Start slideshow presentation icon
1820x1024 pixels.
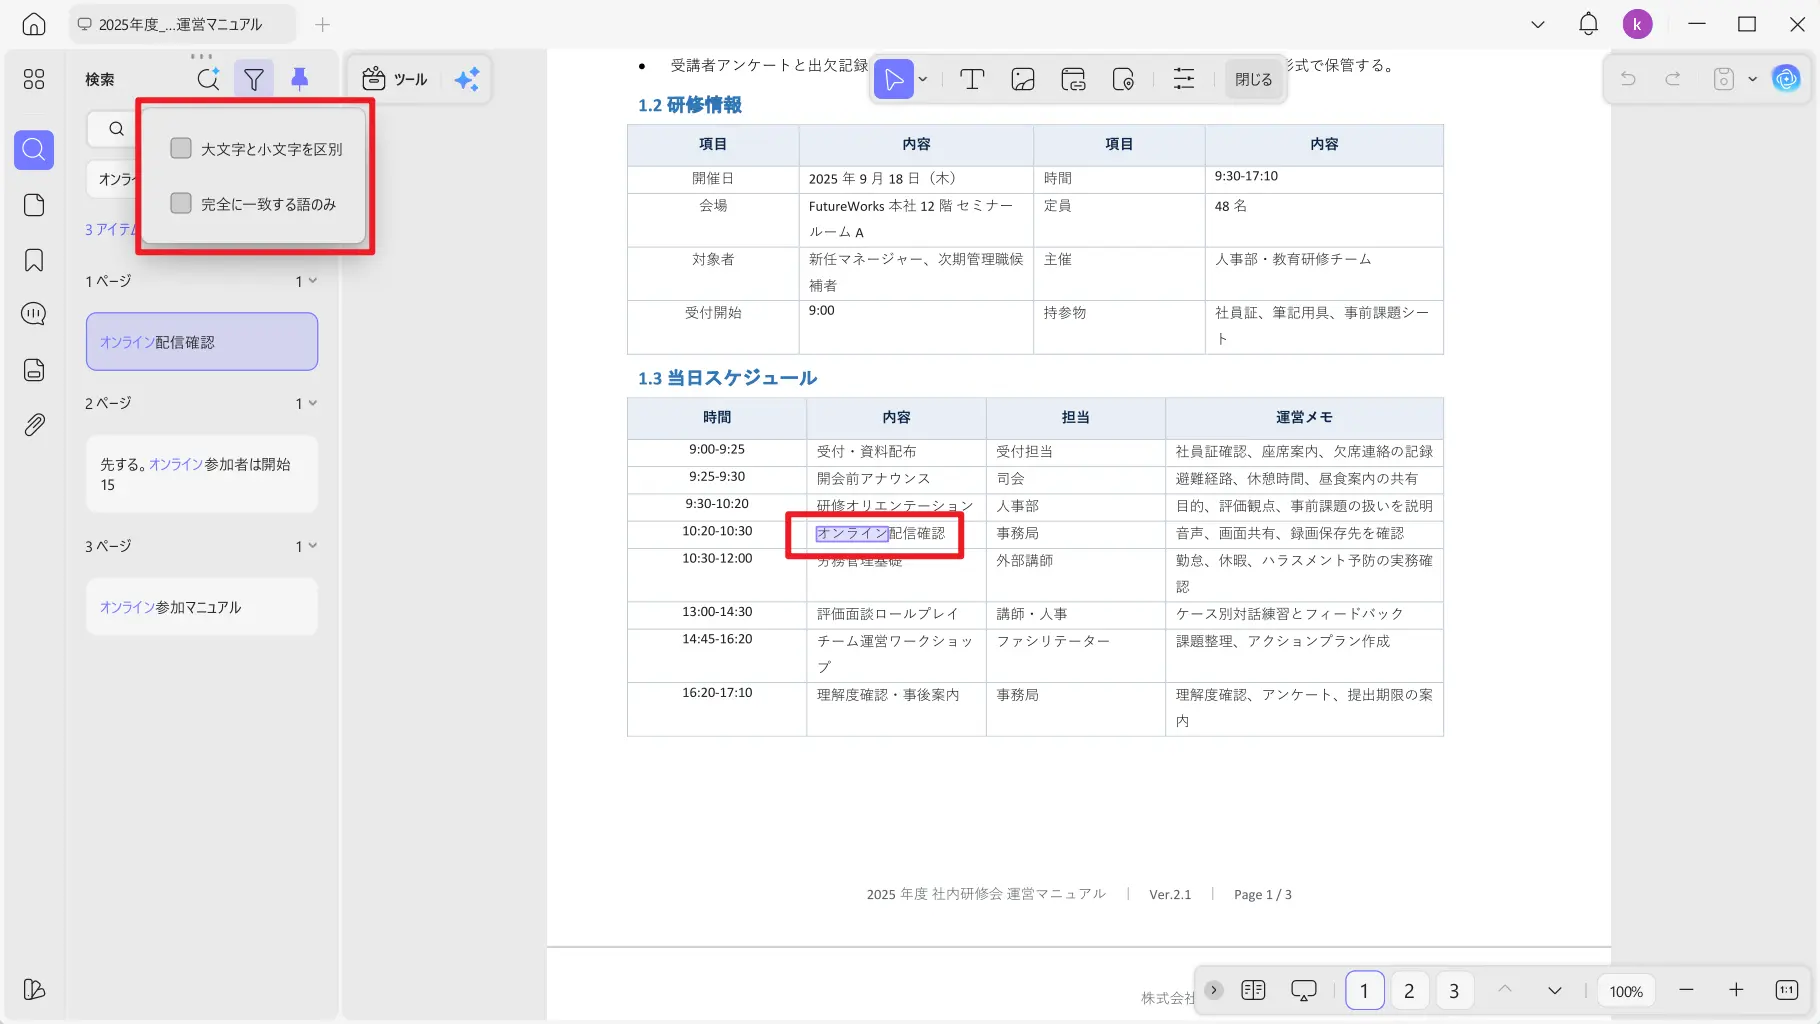[x=1304, y=990]
